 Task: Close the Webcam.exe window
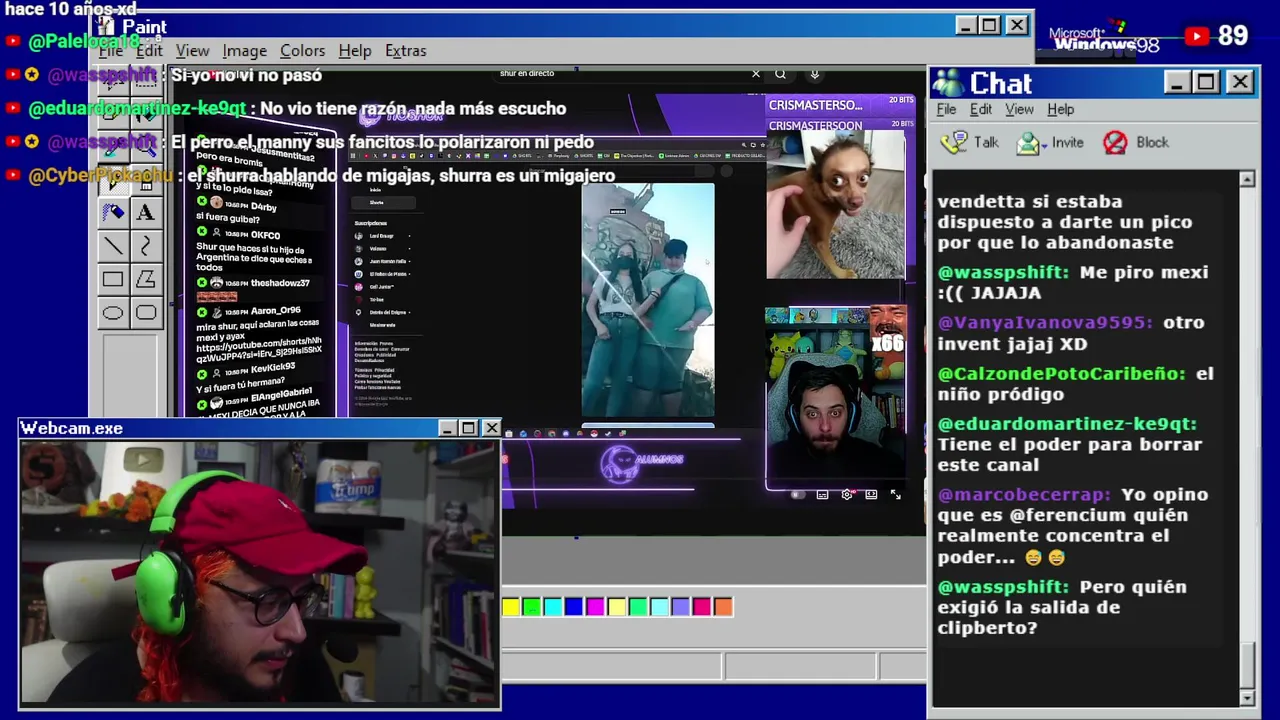pyautogui.click(x=491, y=428)
